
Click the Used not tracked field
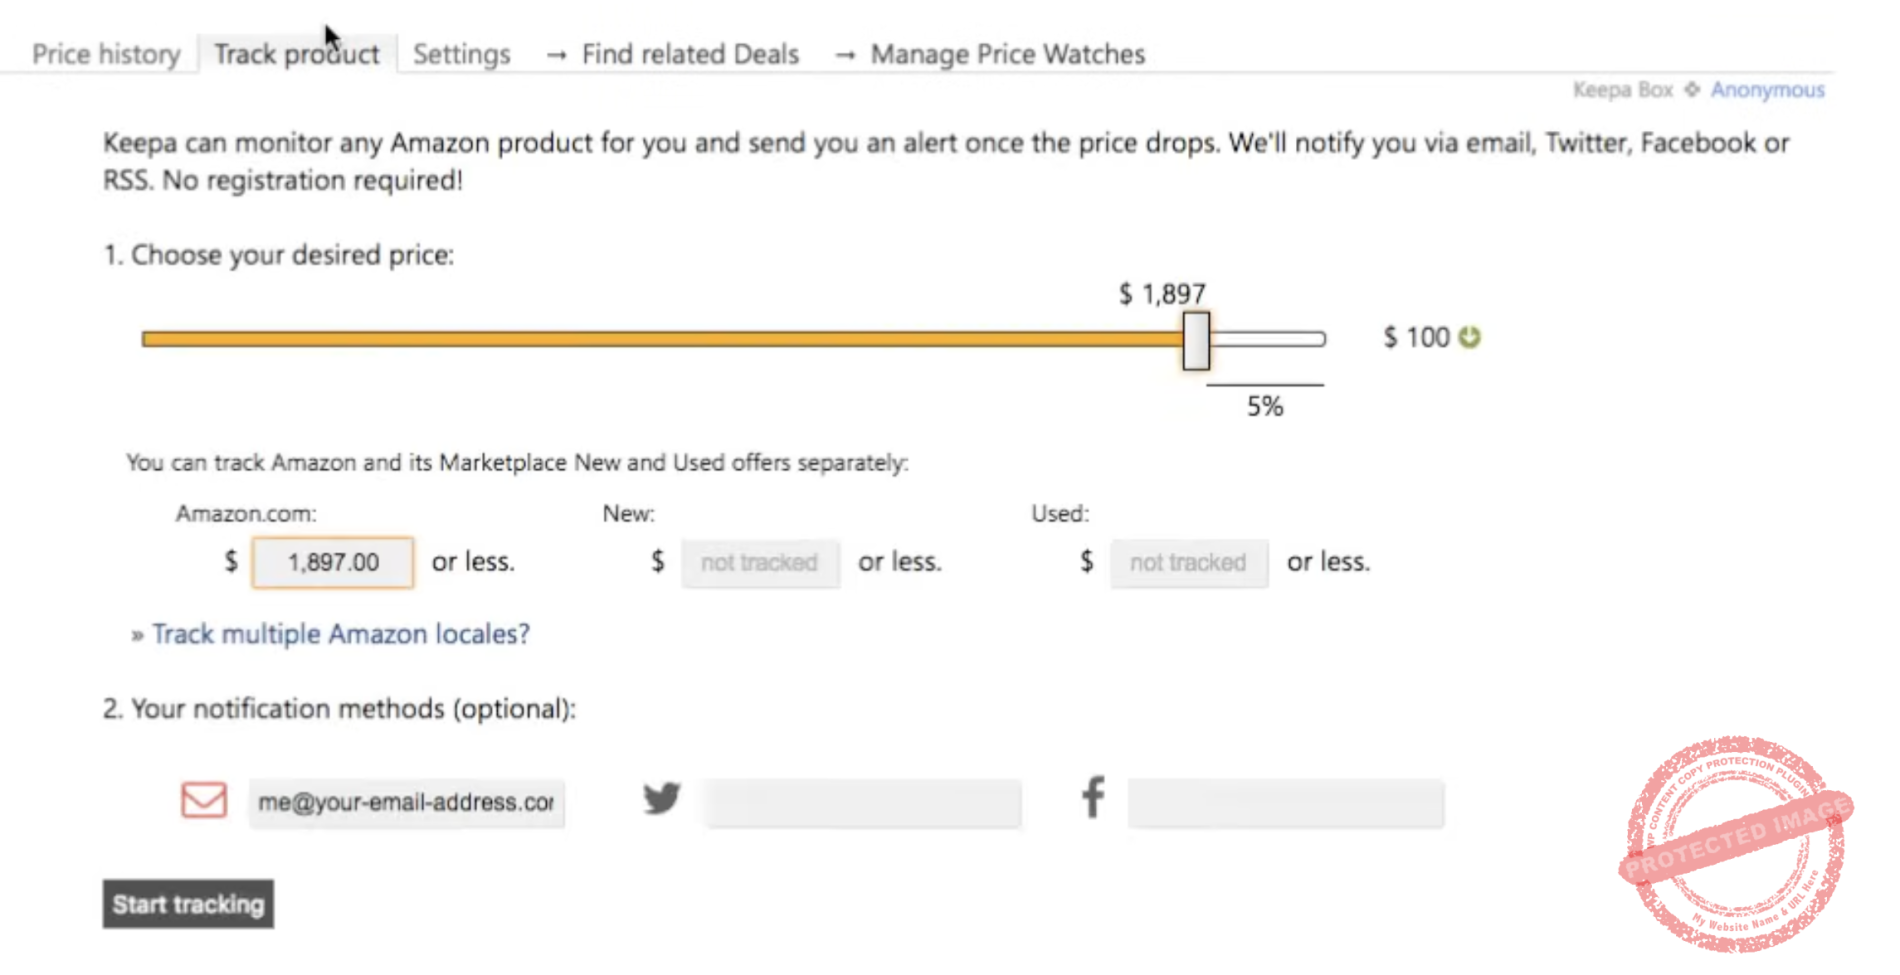click(1188, 562)
